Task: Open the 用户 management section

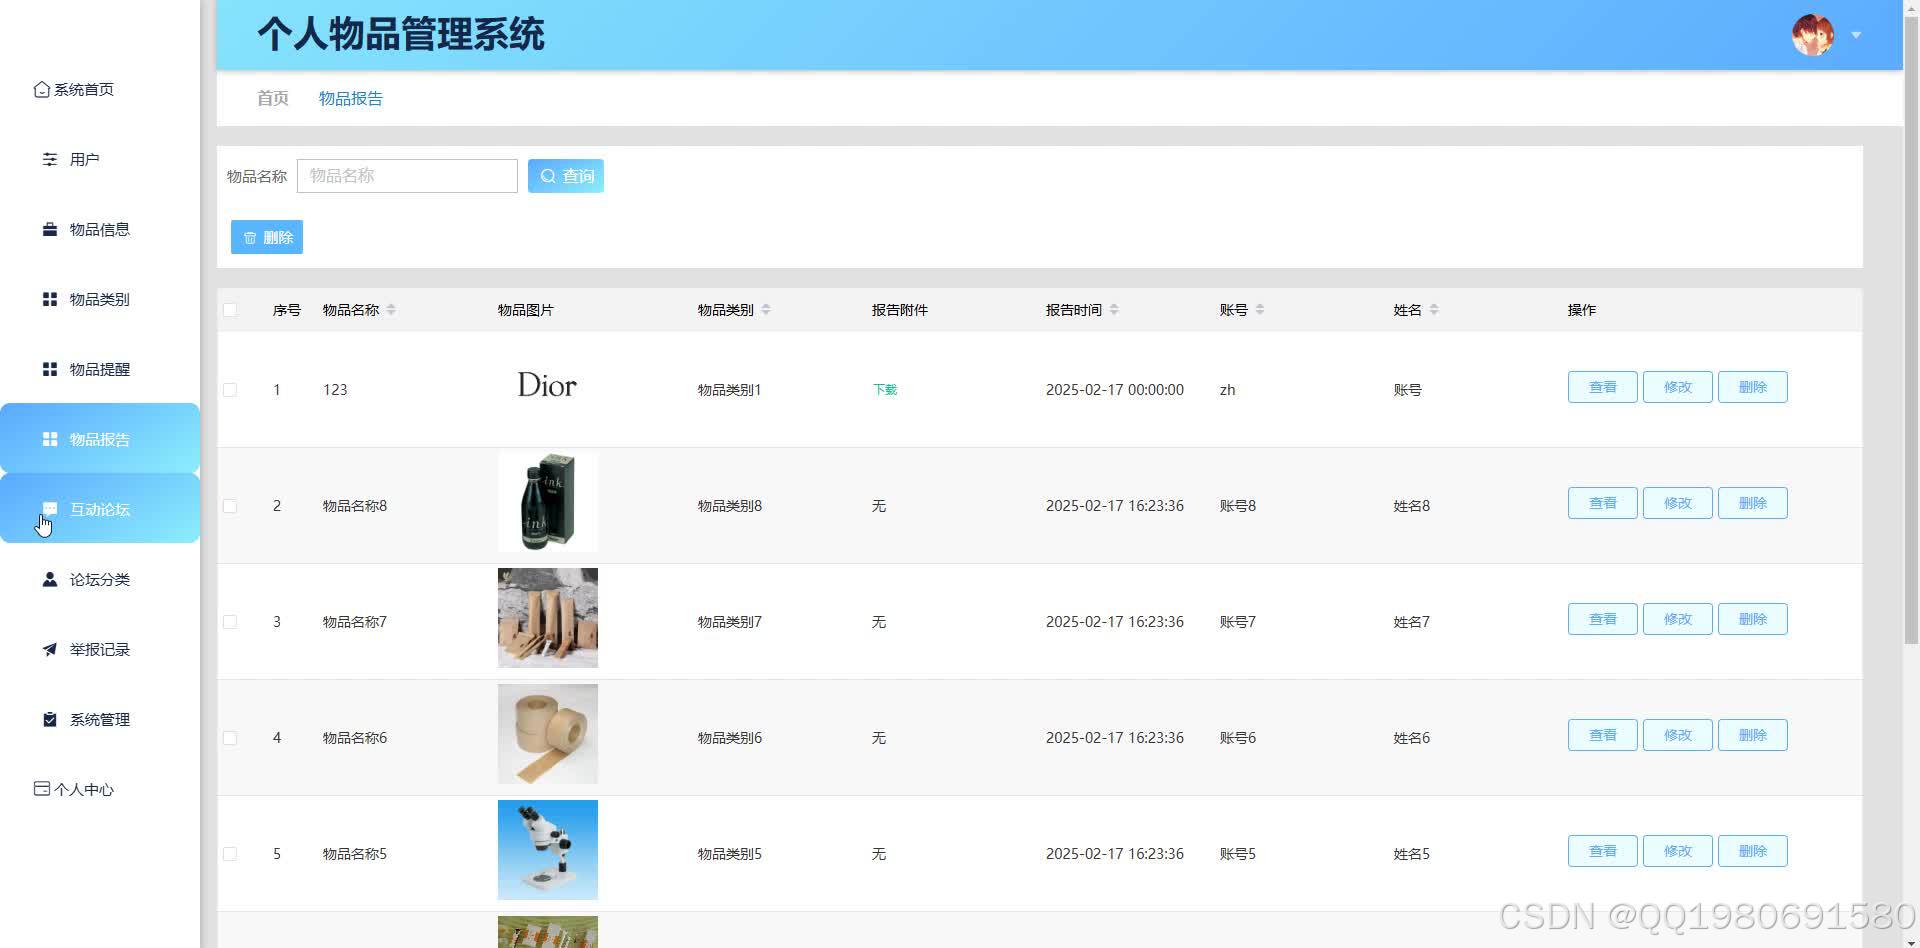Action: pyautogui.click(x=83, y=158)
